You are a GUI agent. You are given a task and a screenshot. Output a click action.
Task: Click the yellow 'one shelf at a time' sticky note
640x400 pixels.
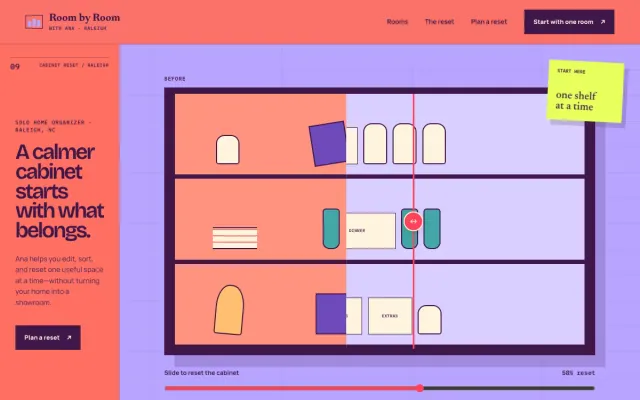point(586,91)
